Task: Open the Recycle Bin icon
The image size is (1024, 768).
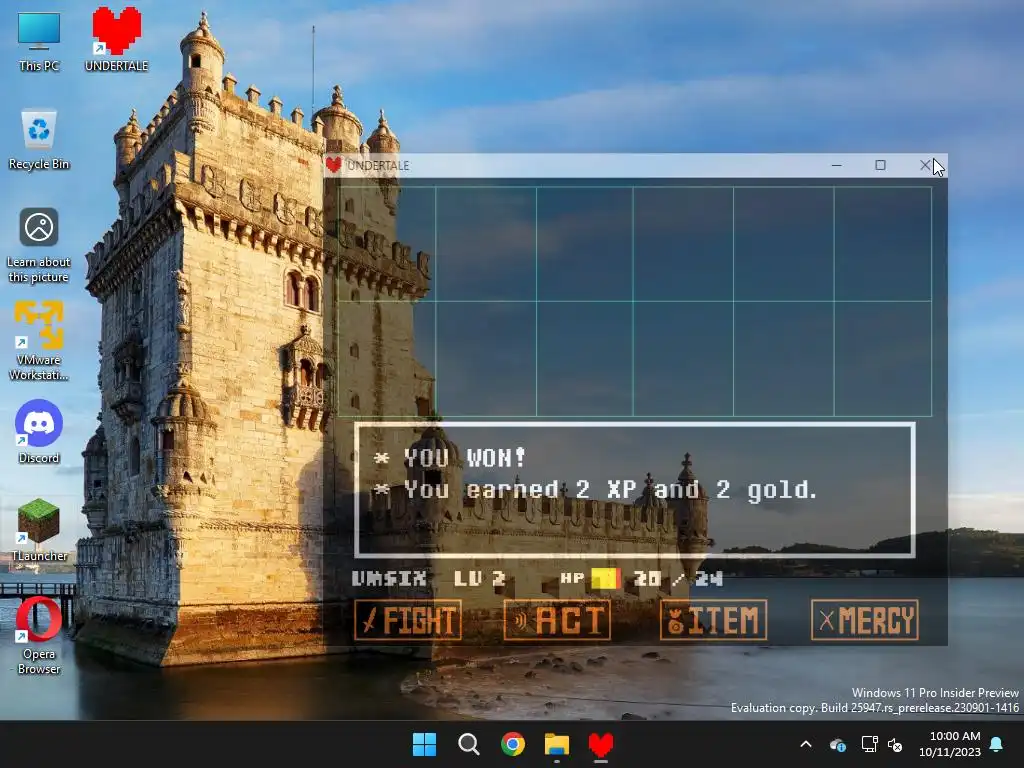Action: [x=39, y=140]
